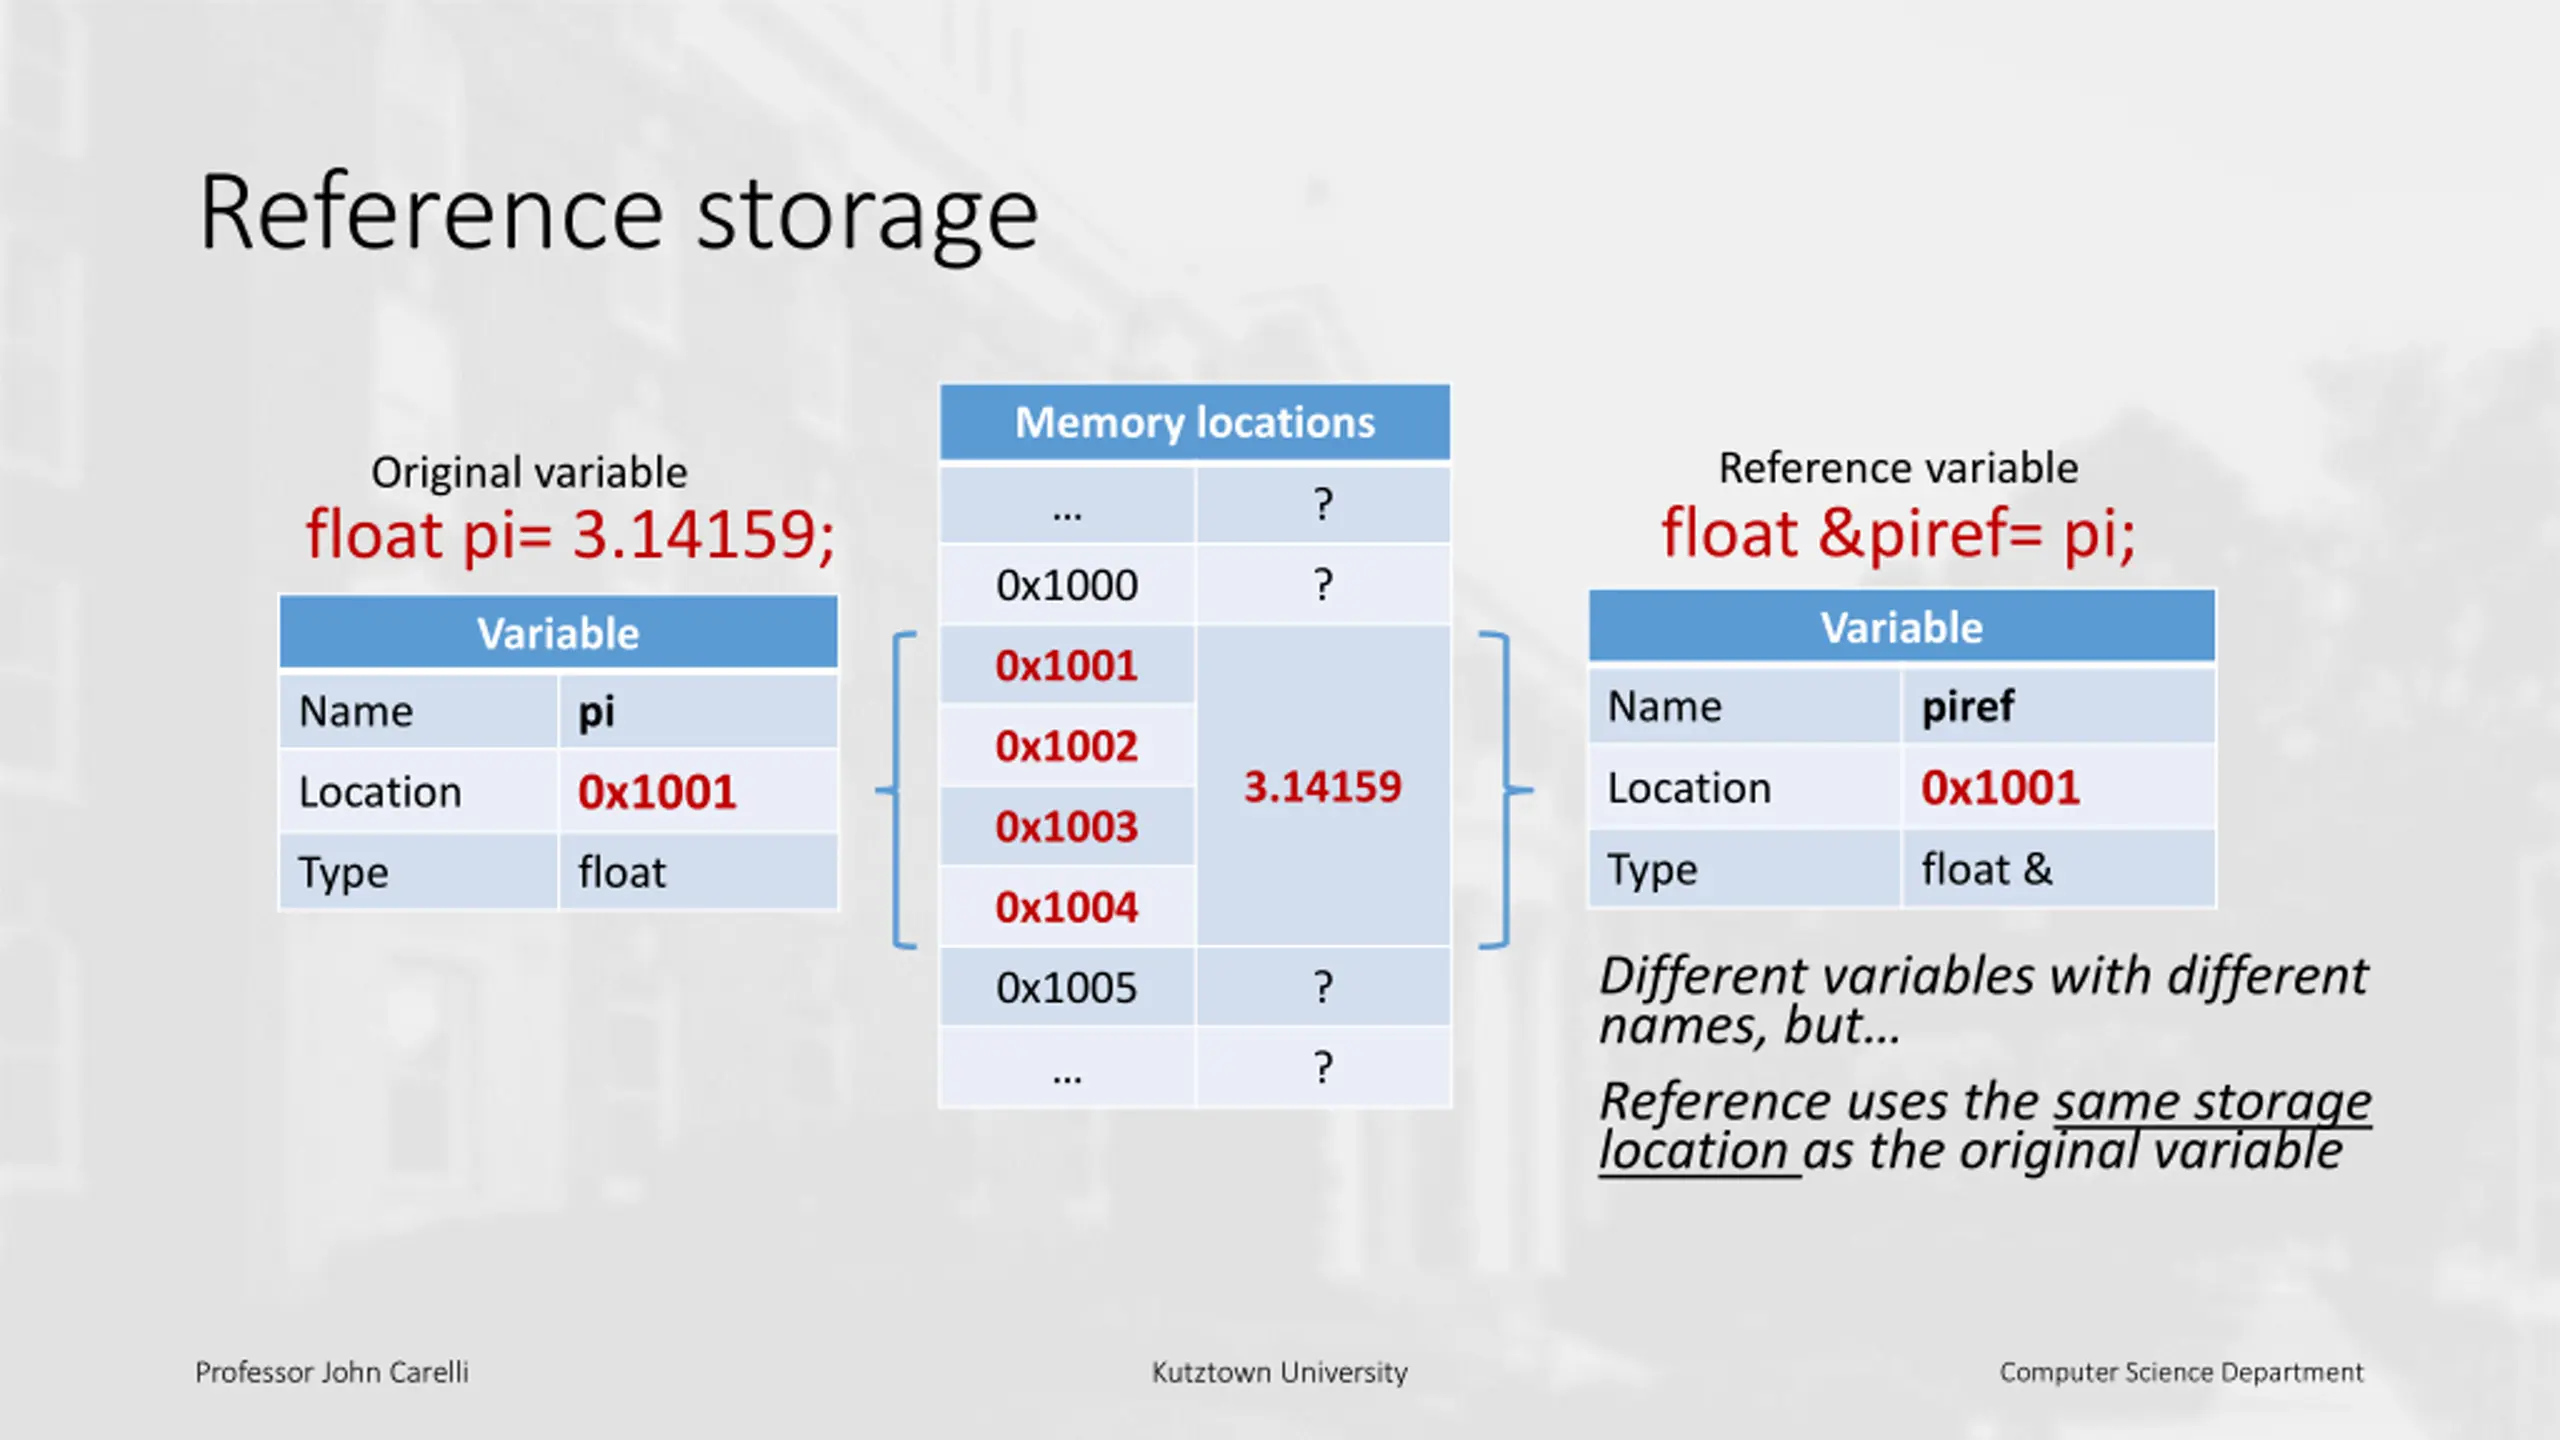Select the 0x1002 address cell
Image resolution: width=2560 pixels, height=1440 pixels.
[x=1067, y=746]
